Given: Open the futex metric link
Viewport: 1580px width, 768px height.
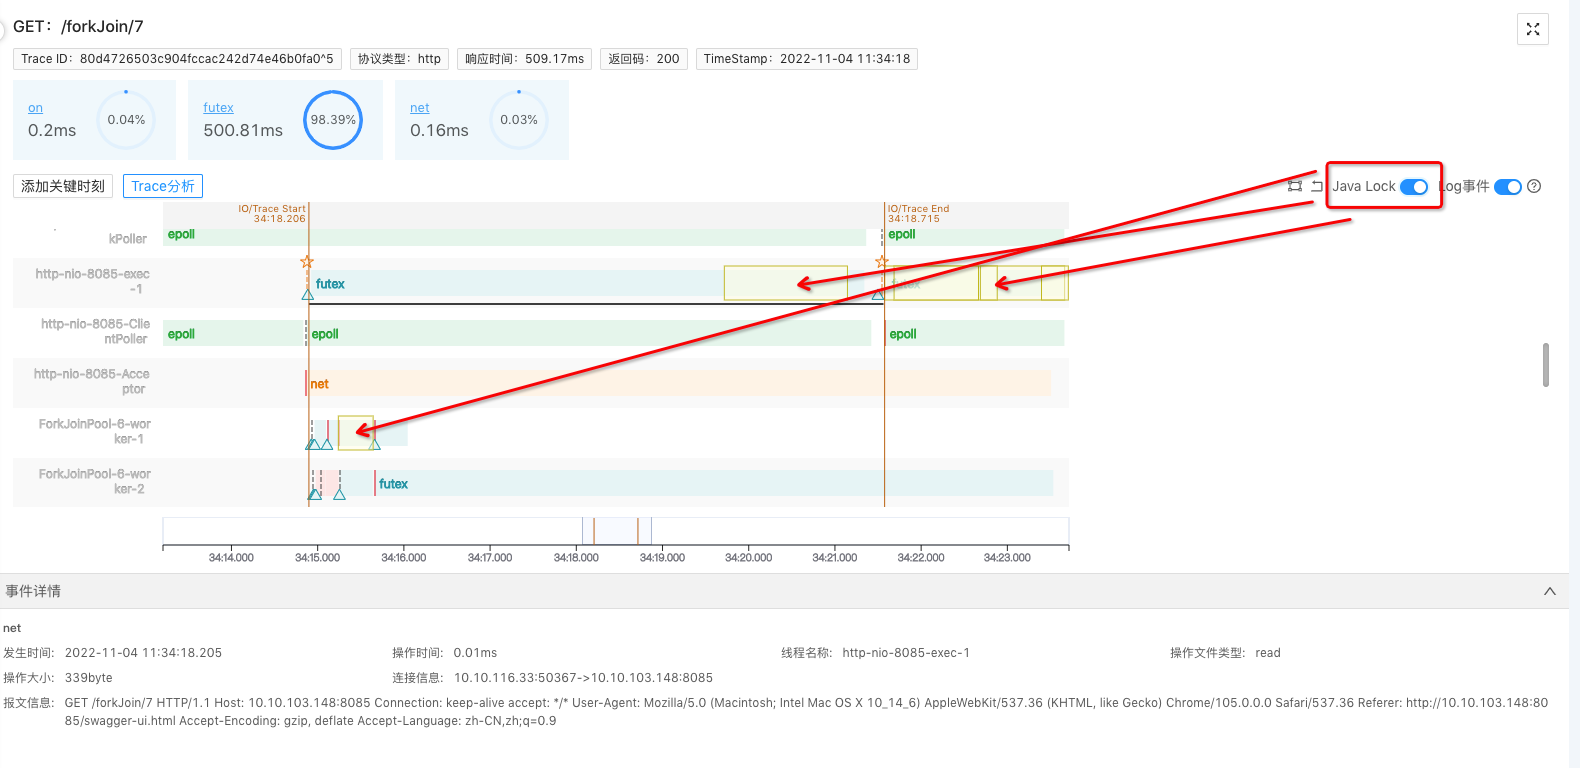Looking at the screenshot, I should 218,108.
